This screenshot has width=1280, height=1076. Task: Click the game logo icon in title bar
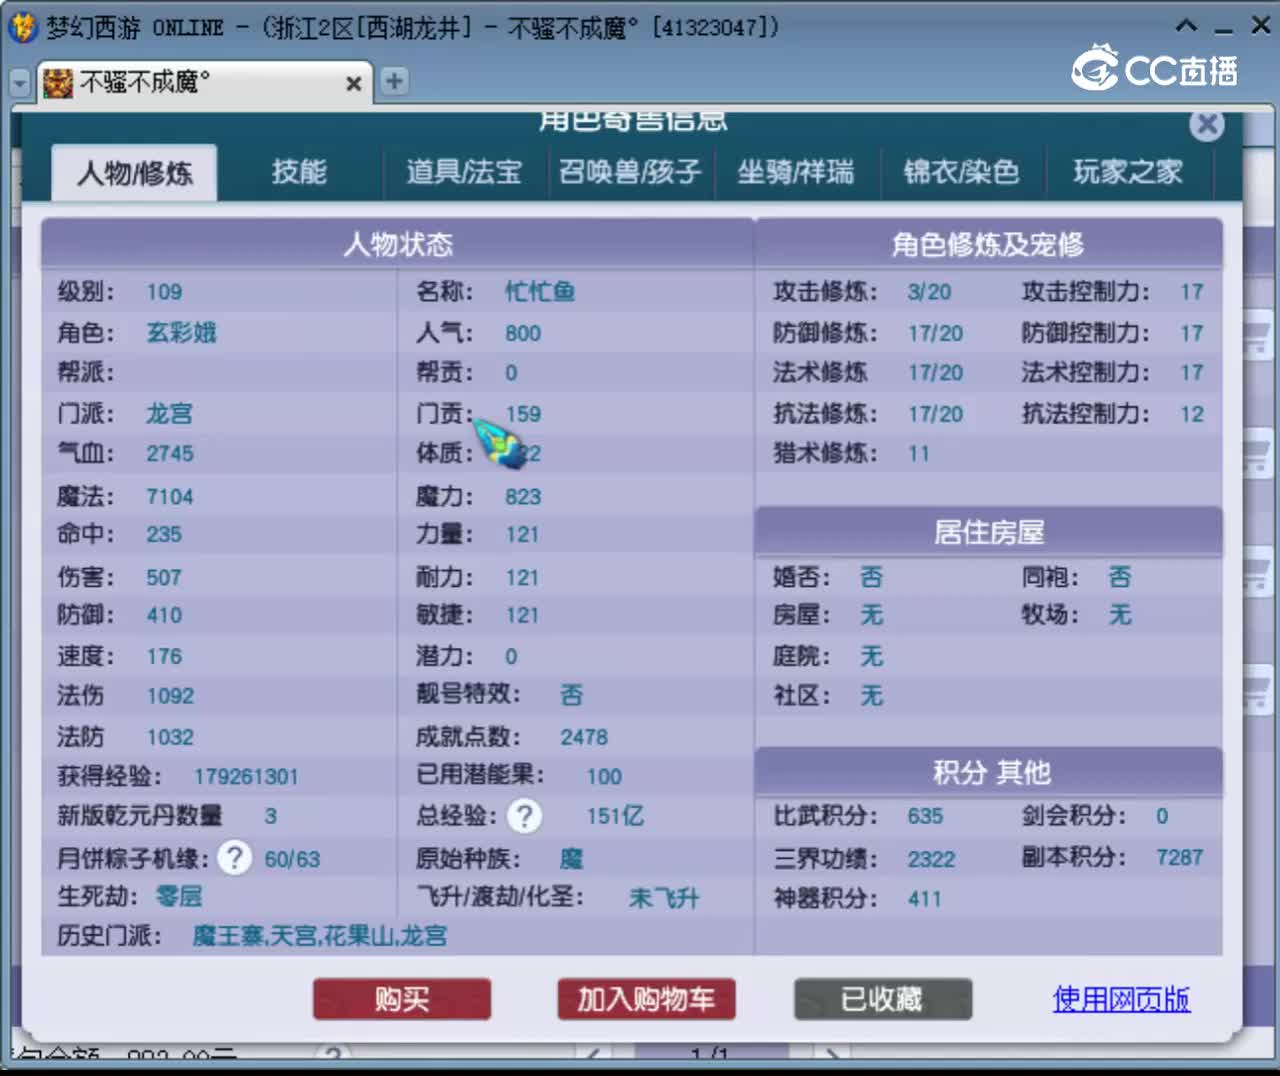point(22,27)
